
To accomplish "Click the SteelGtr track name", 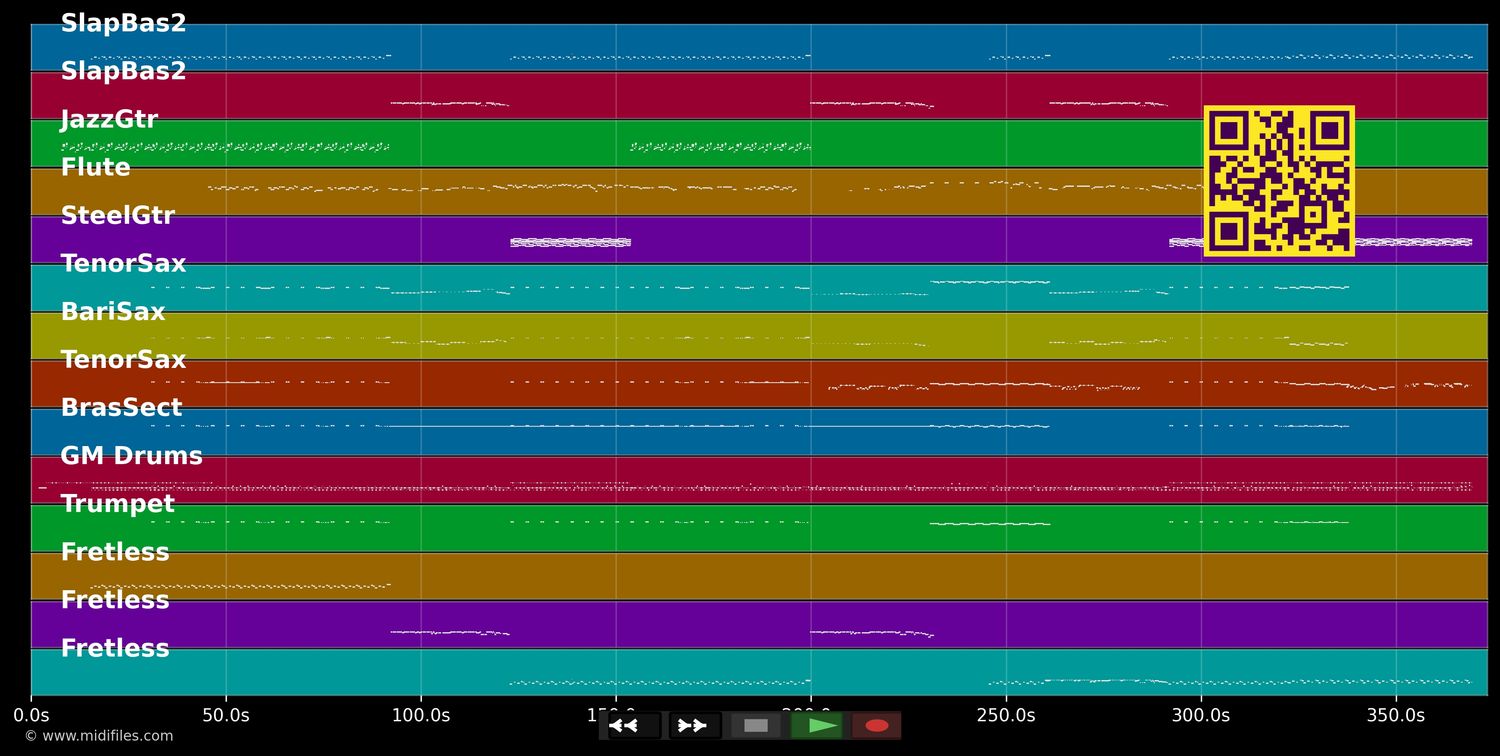I will pyautogui.click(x=117, y=216).
